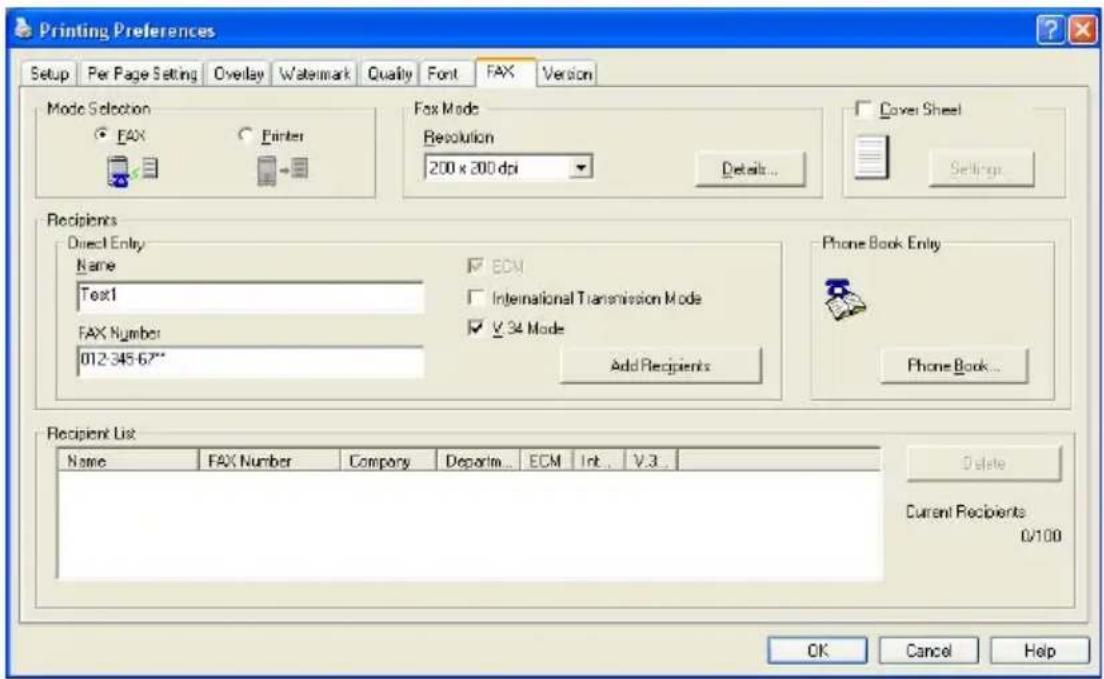Click the Name column header

tap(129, 461)
